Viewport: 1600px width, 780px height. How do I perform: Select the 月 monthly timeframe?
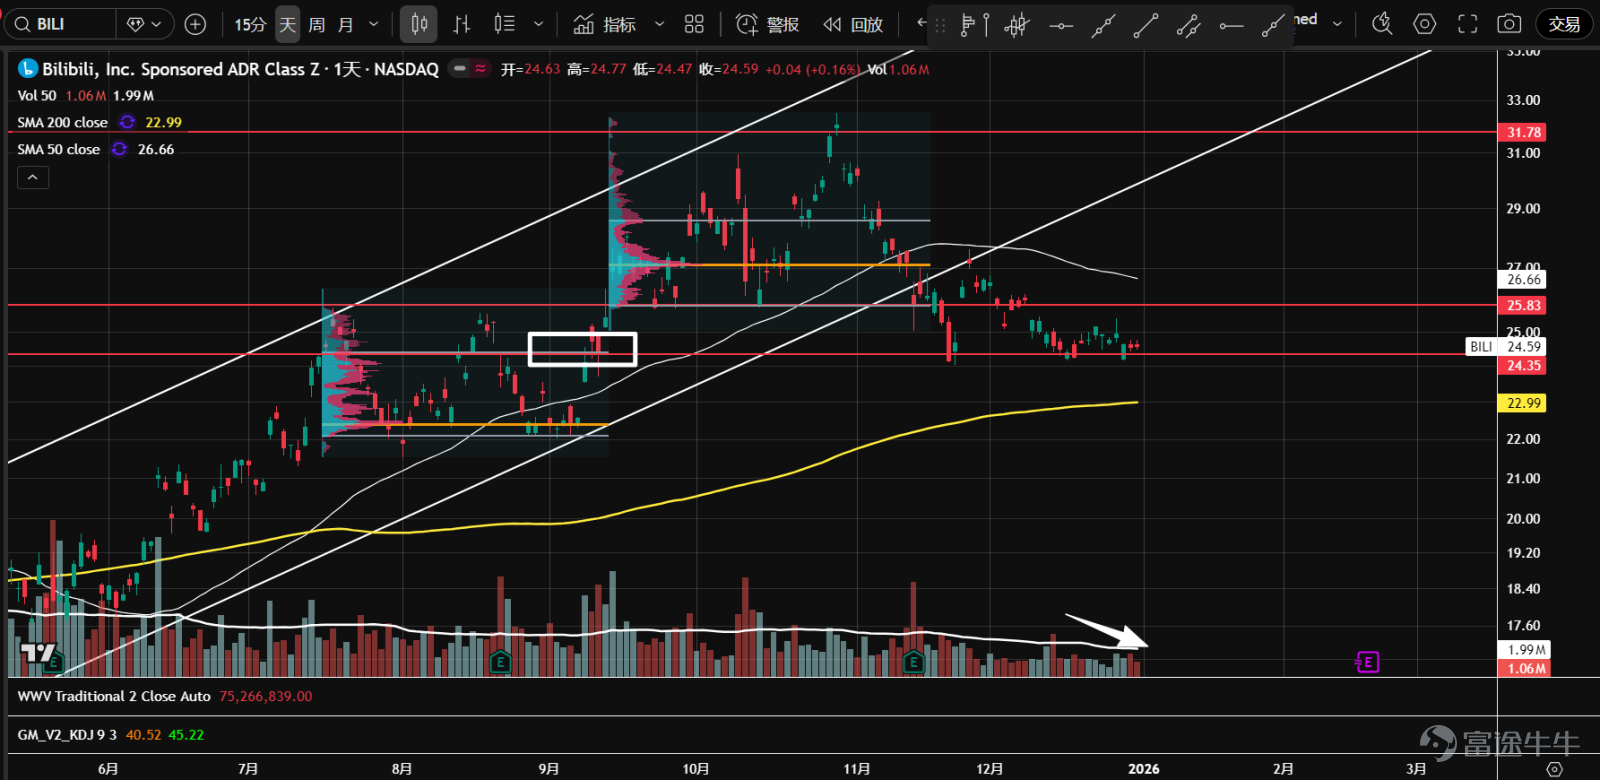tap(345, 24)
